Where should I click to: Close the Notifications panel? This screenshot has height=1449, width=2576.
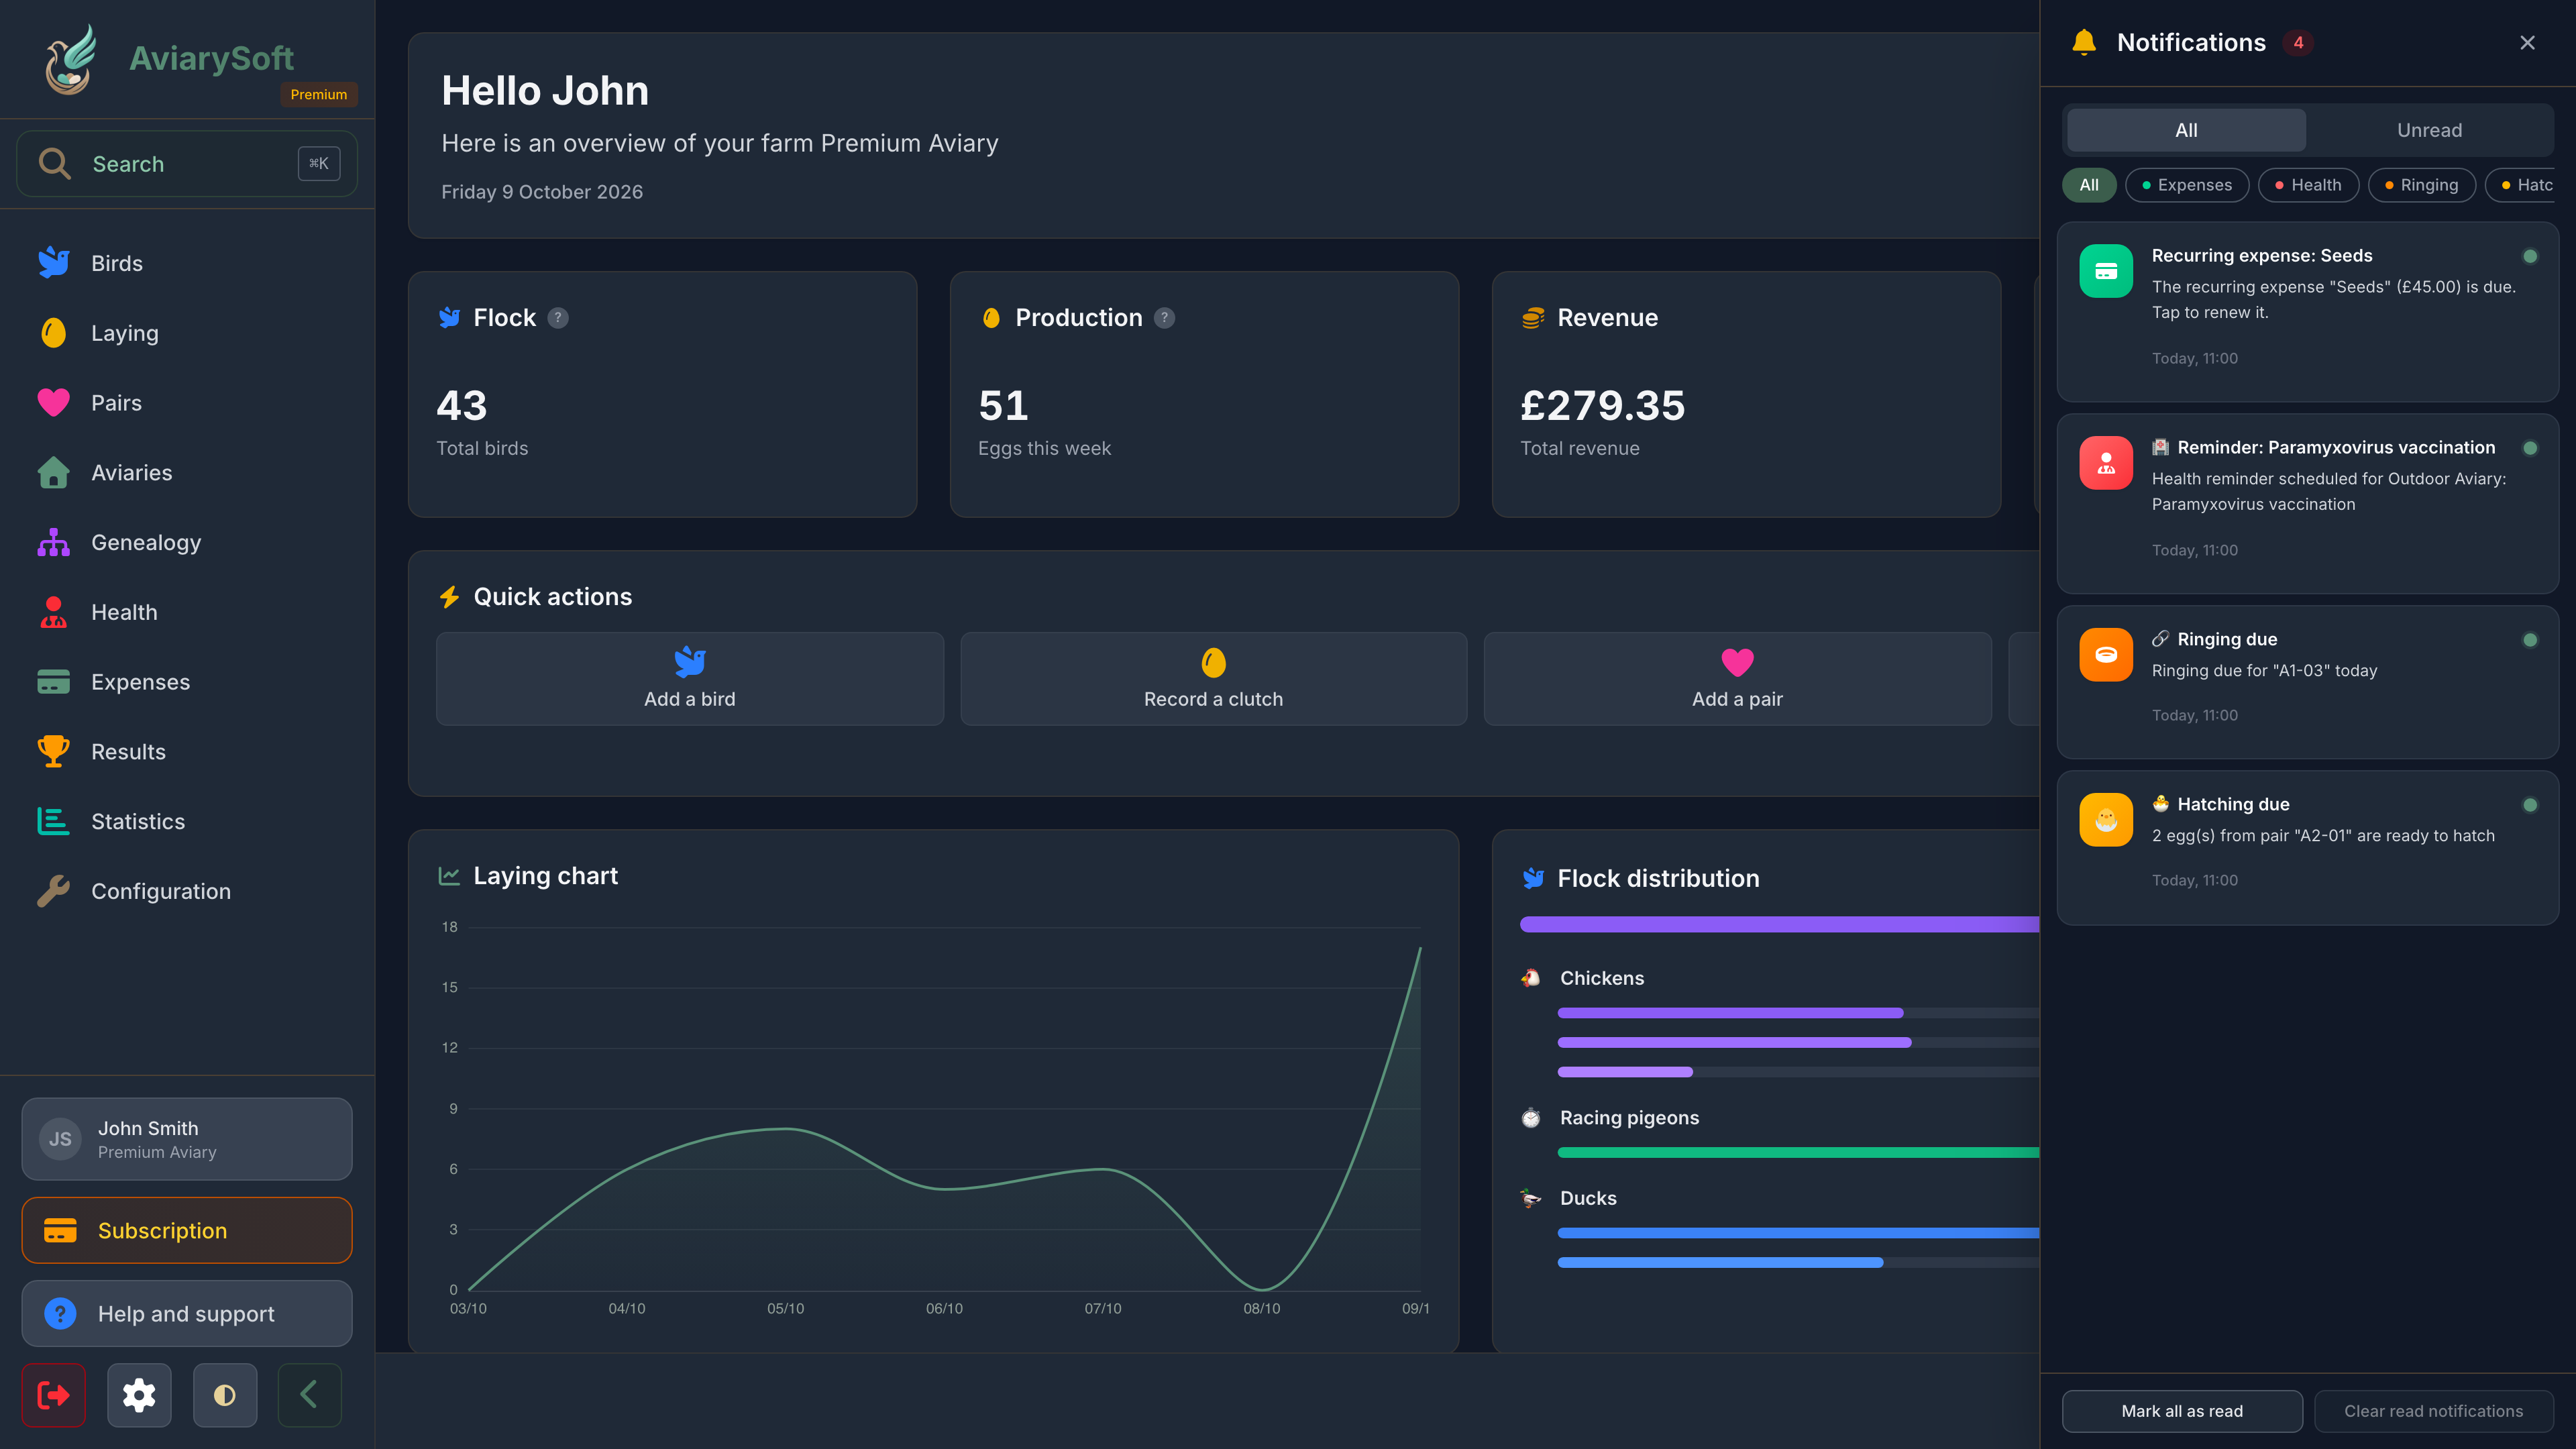pyautogui.click(x=2527, y=43)
